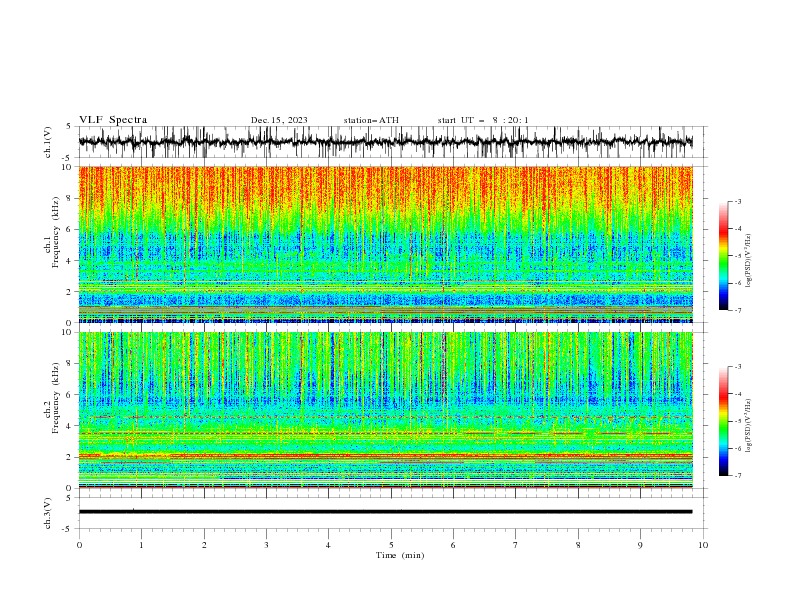The width and height of the screenshot is (792, 612).
Task: Click the "ch.3(V)" axis label
Action: [48, 513]
